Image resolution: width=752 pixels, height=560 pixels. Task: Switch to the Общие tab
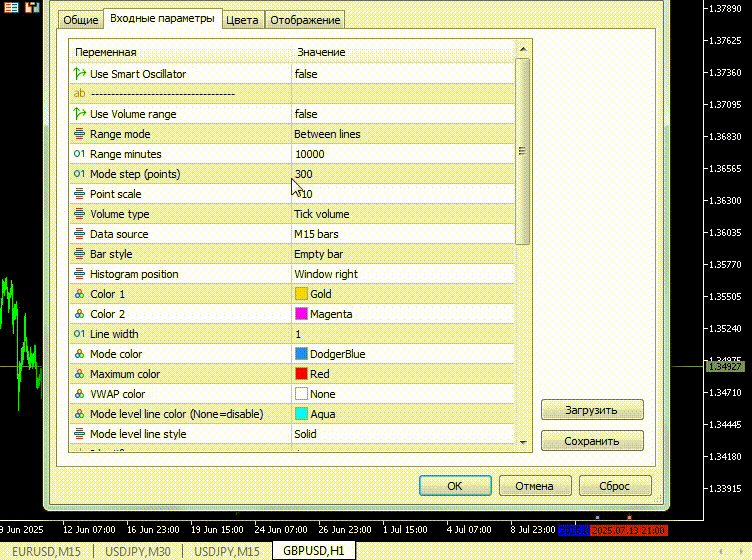click(x=81, y=20)
